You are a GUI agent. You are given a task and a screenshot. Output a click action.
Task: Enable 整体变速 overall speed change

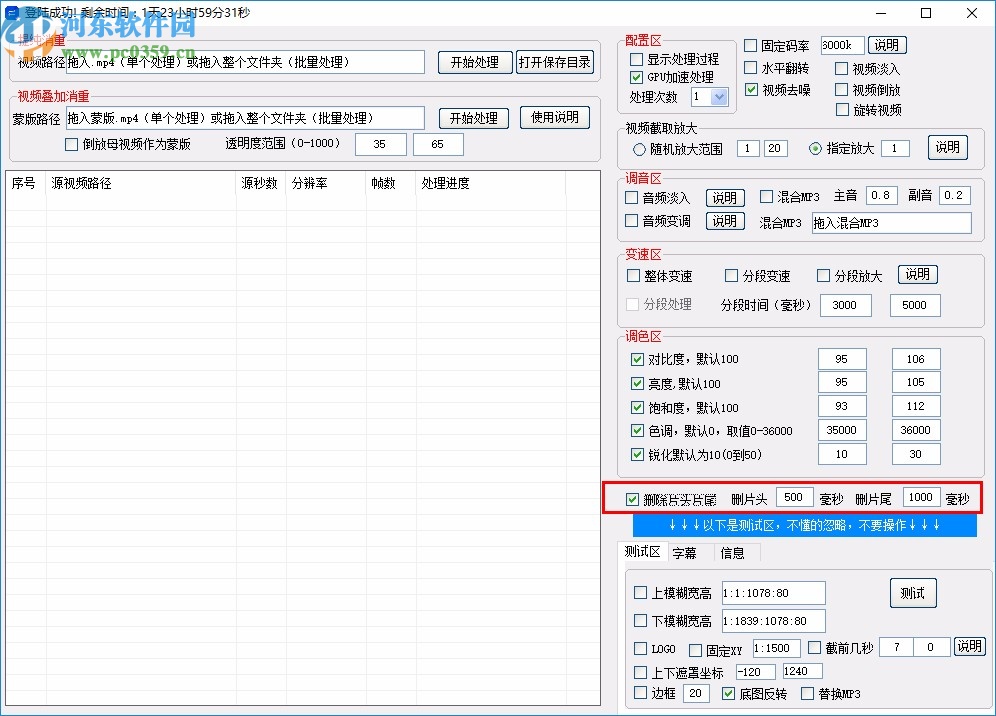pyautogui.click(x=634, y=275)
